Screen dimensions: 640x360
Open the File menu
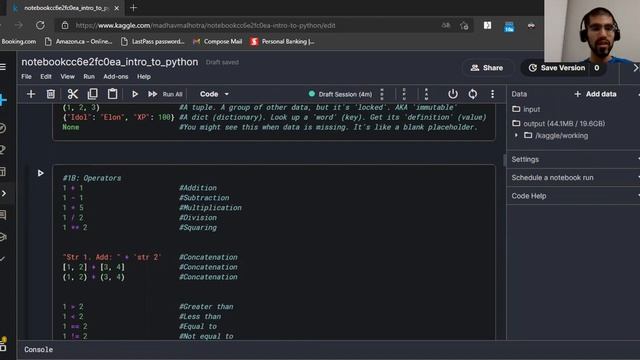(x=26, y=77)
